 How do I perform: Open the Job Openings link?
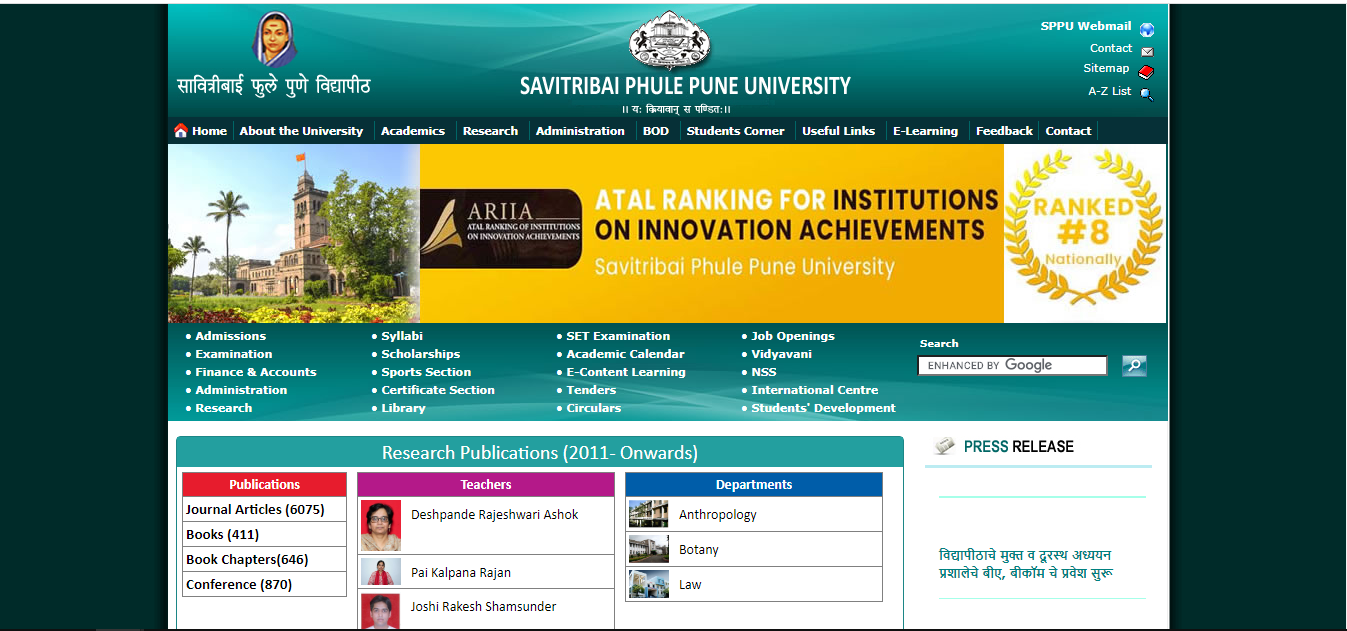(x=793, y=336)
